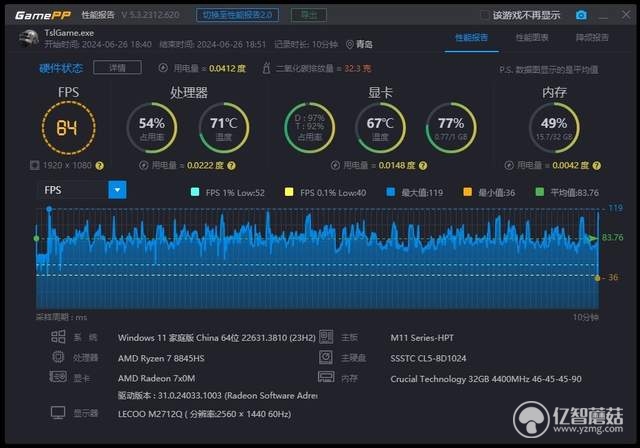Open the FPS chart metric dropdown arrow
This screenshot has width=640, height=448.
click(117, 190)
